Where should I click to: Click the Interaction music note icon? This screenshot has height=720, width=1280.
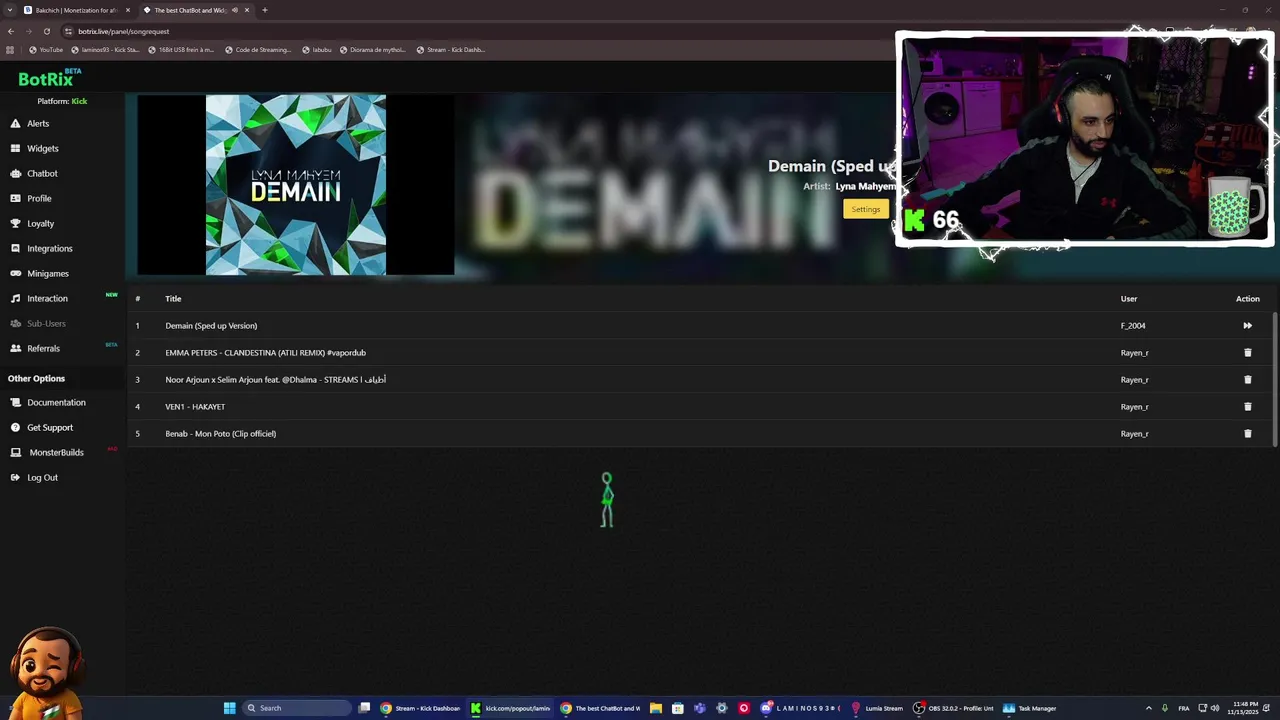pos(16,299)
